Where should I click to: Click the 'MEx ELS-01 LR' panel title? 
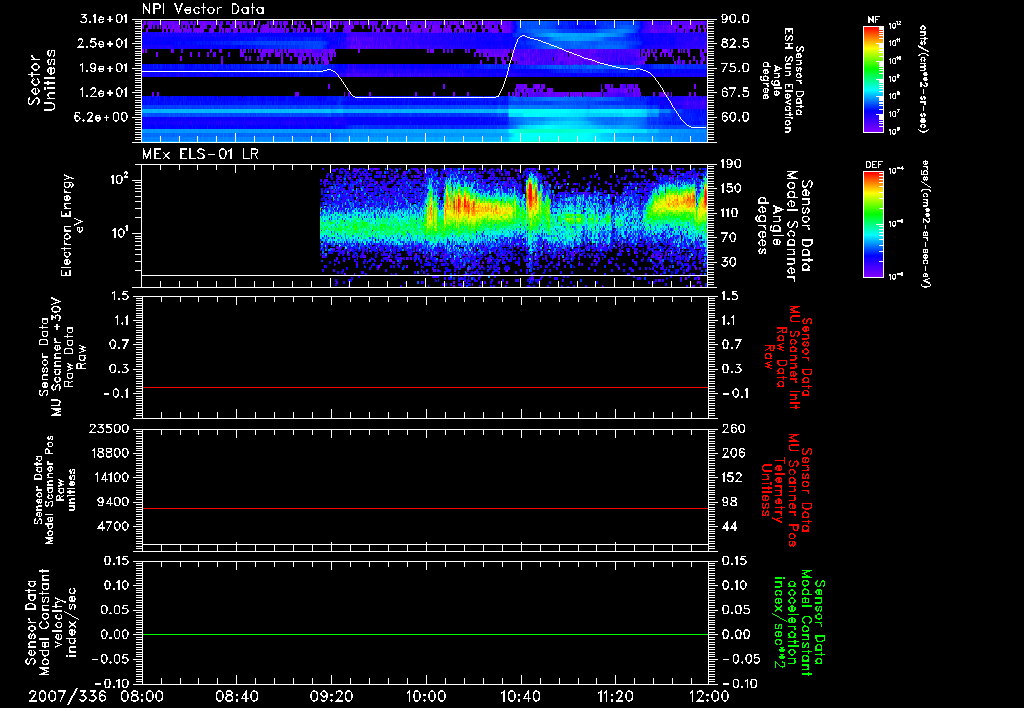click(x=202, y=154)
